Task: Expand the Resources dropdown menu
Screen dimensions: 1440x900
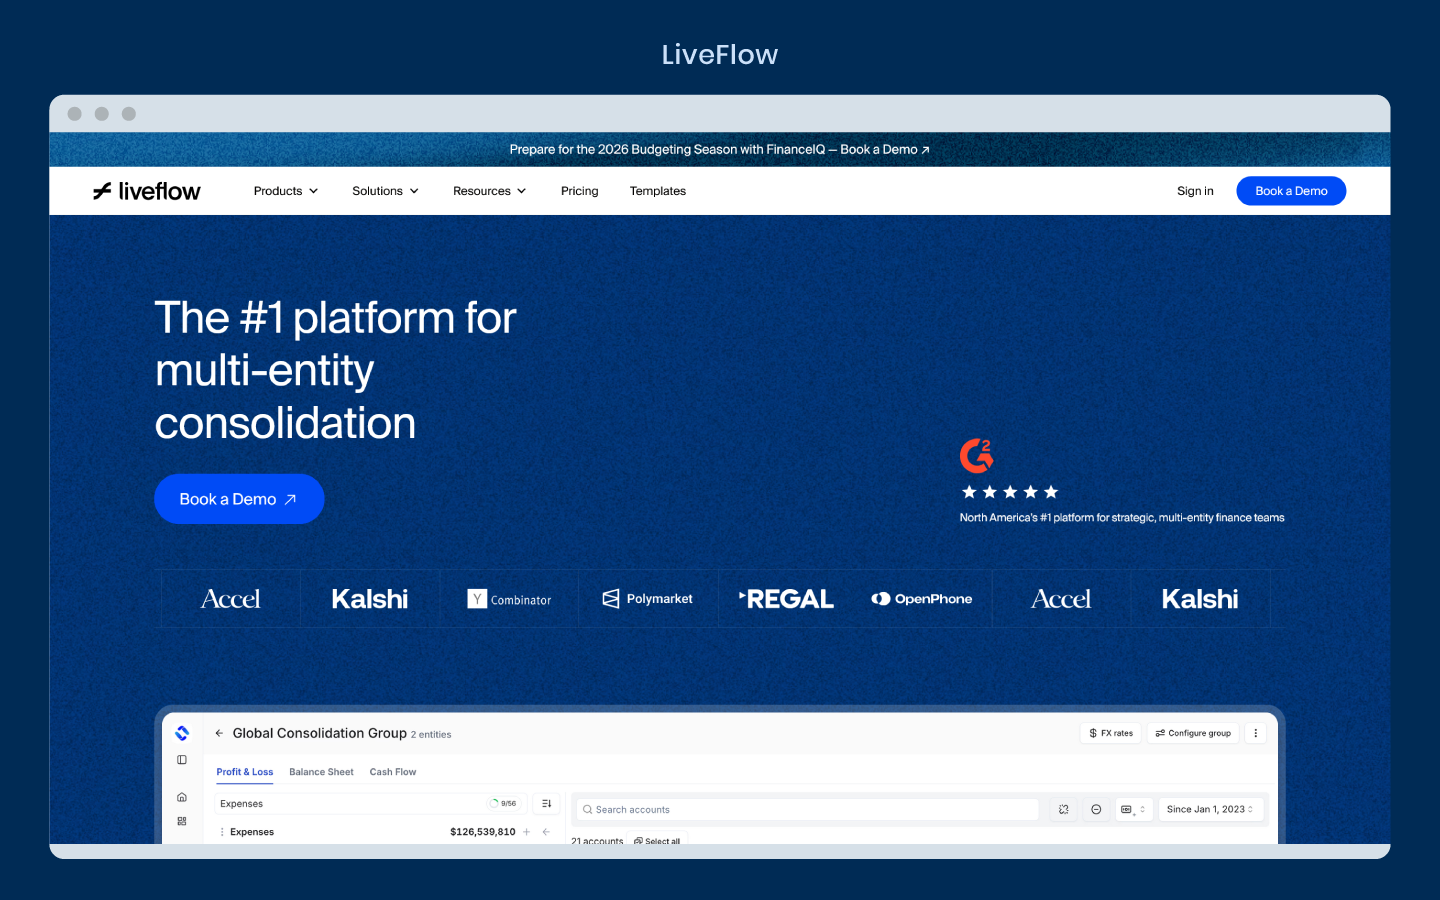Action: (489, 191)
